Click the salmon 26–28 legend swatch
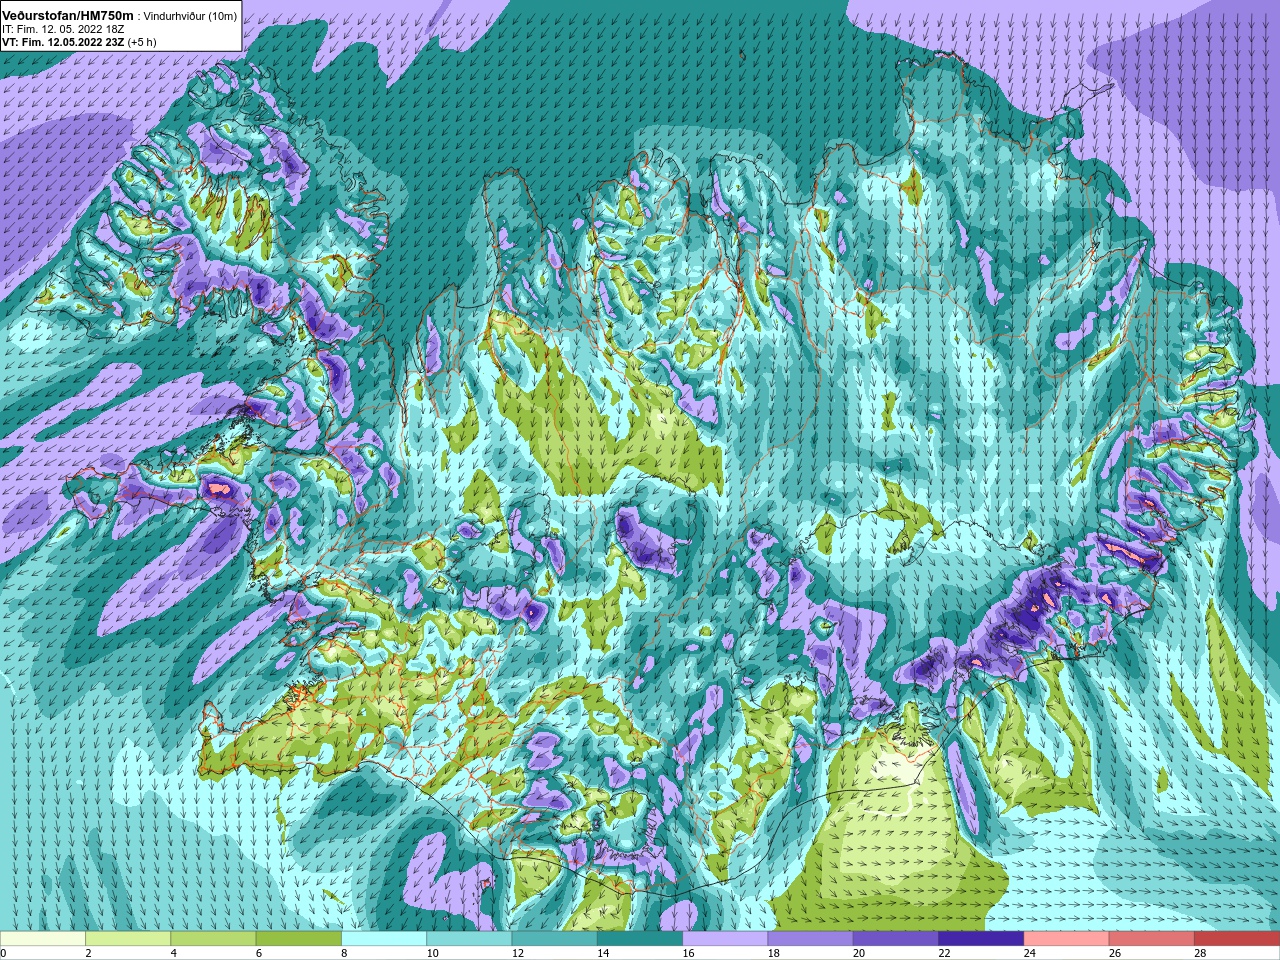Screen dimensions: 1280x960 1151,939
